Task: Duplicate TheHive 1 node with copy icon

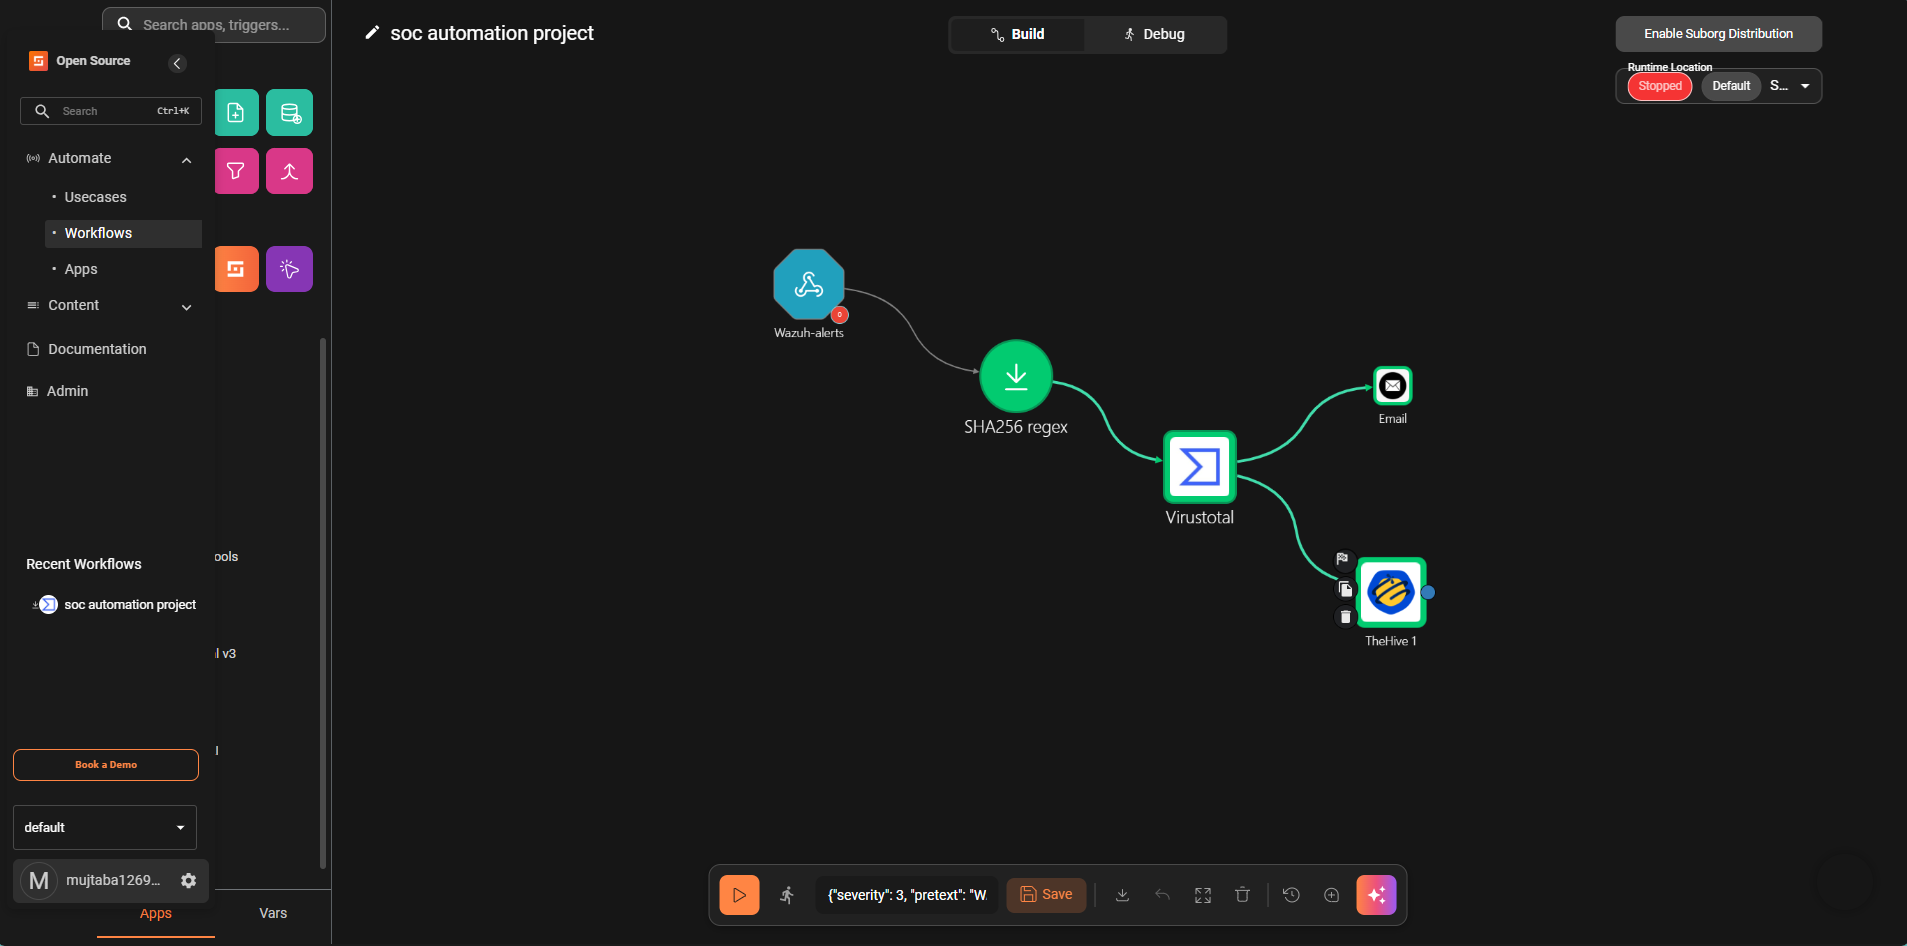Action: (x=1345, y=589)
